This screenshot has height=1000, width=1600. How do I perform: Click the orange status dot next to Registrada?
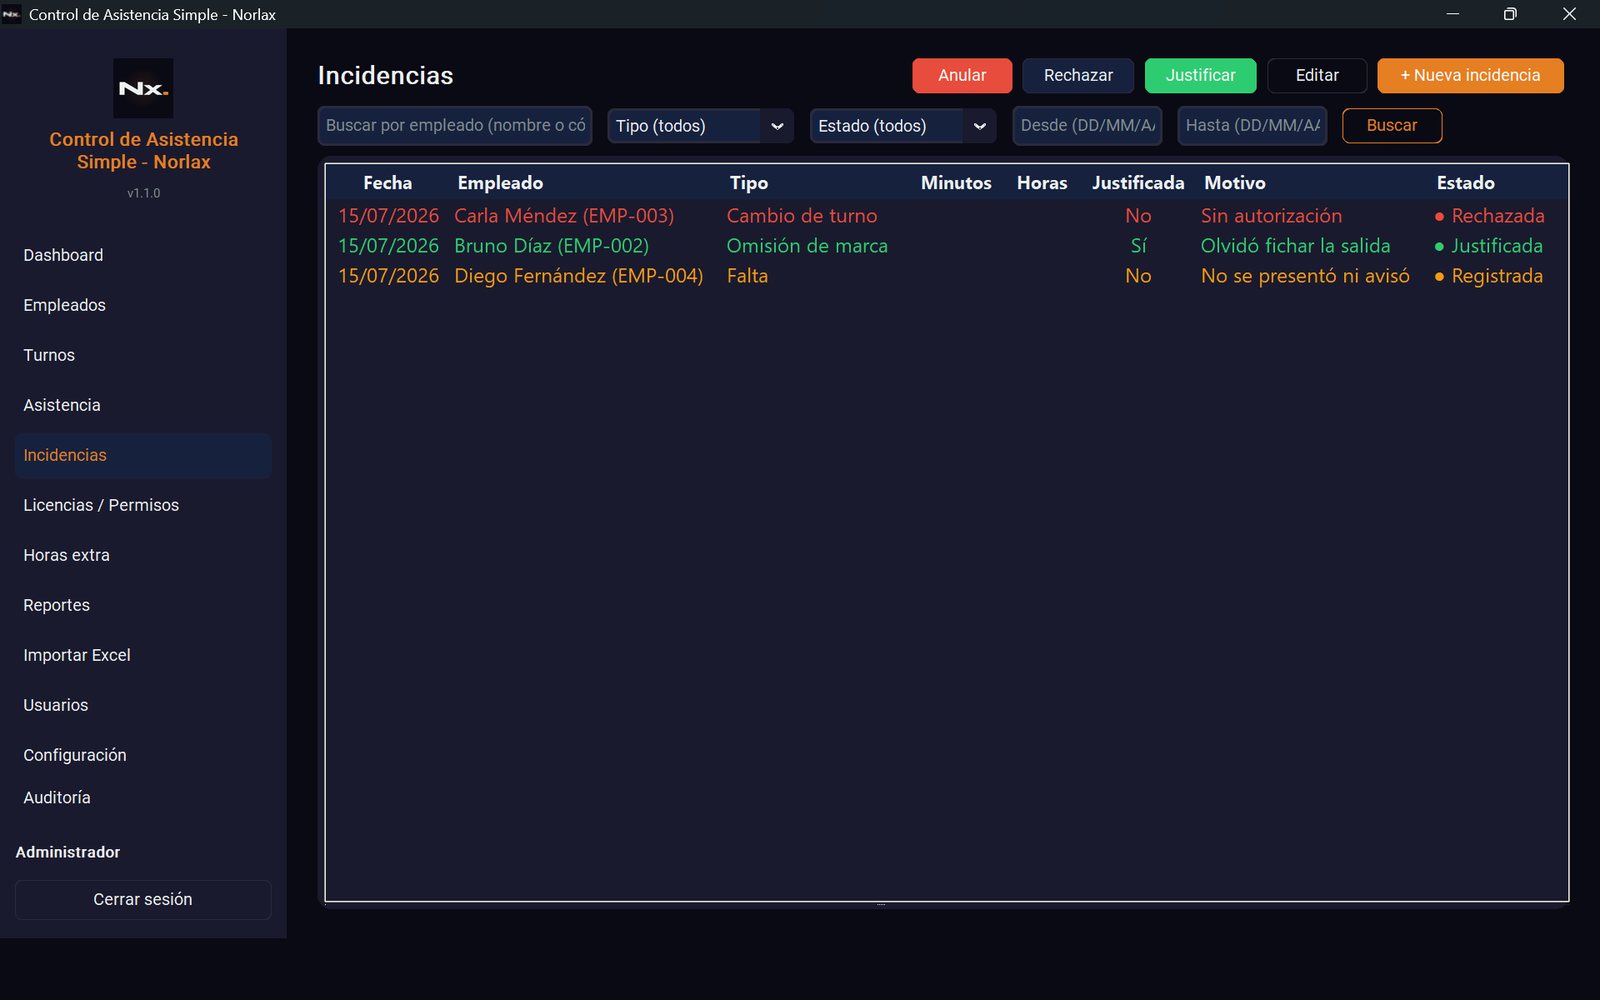(1439, 277)
